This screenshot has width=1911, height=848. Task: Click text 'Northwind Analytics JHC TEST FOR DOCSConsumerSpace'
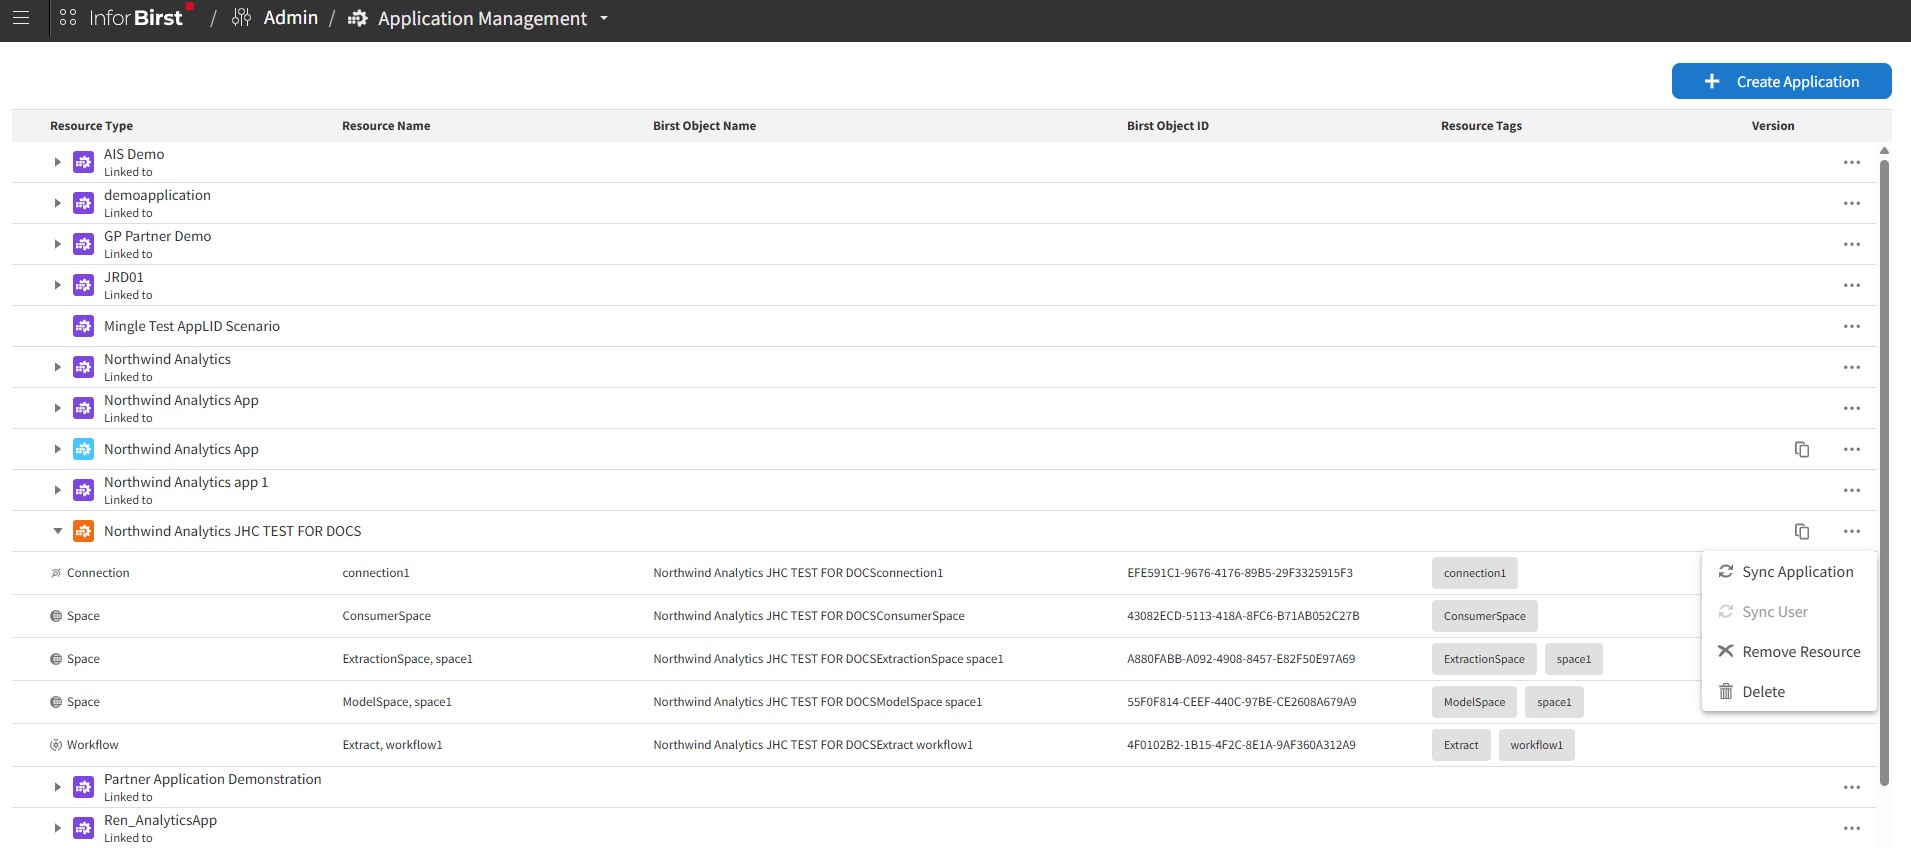808,616
